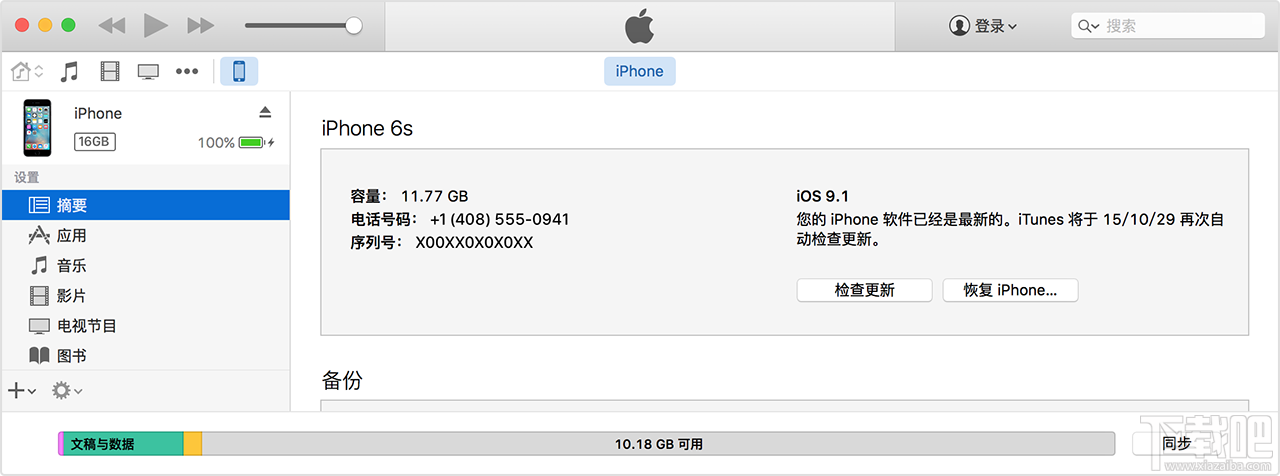Image resolution: width=1280 pixels, height=476 pixels.
Task: Click the iPhone 6s heading
Action: click(367, 129)
